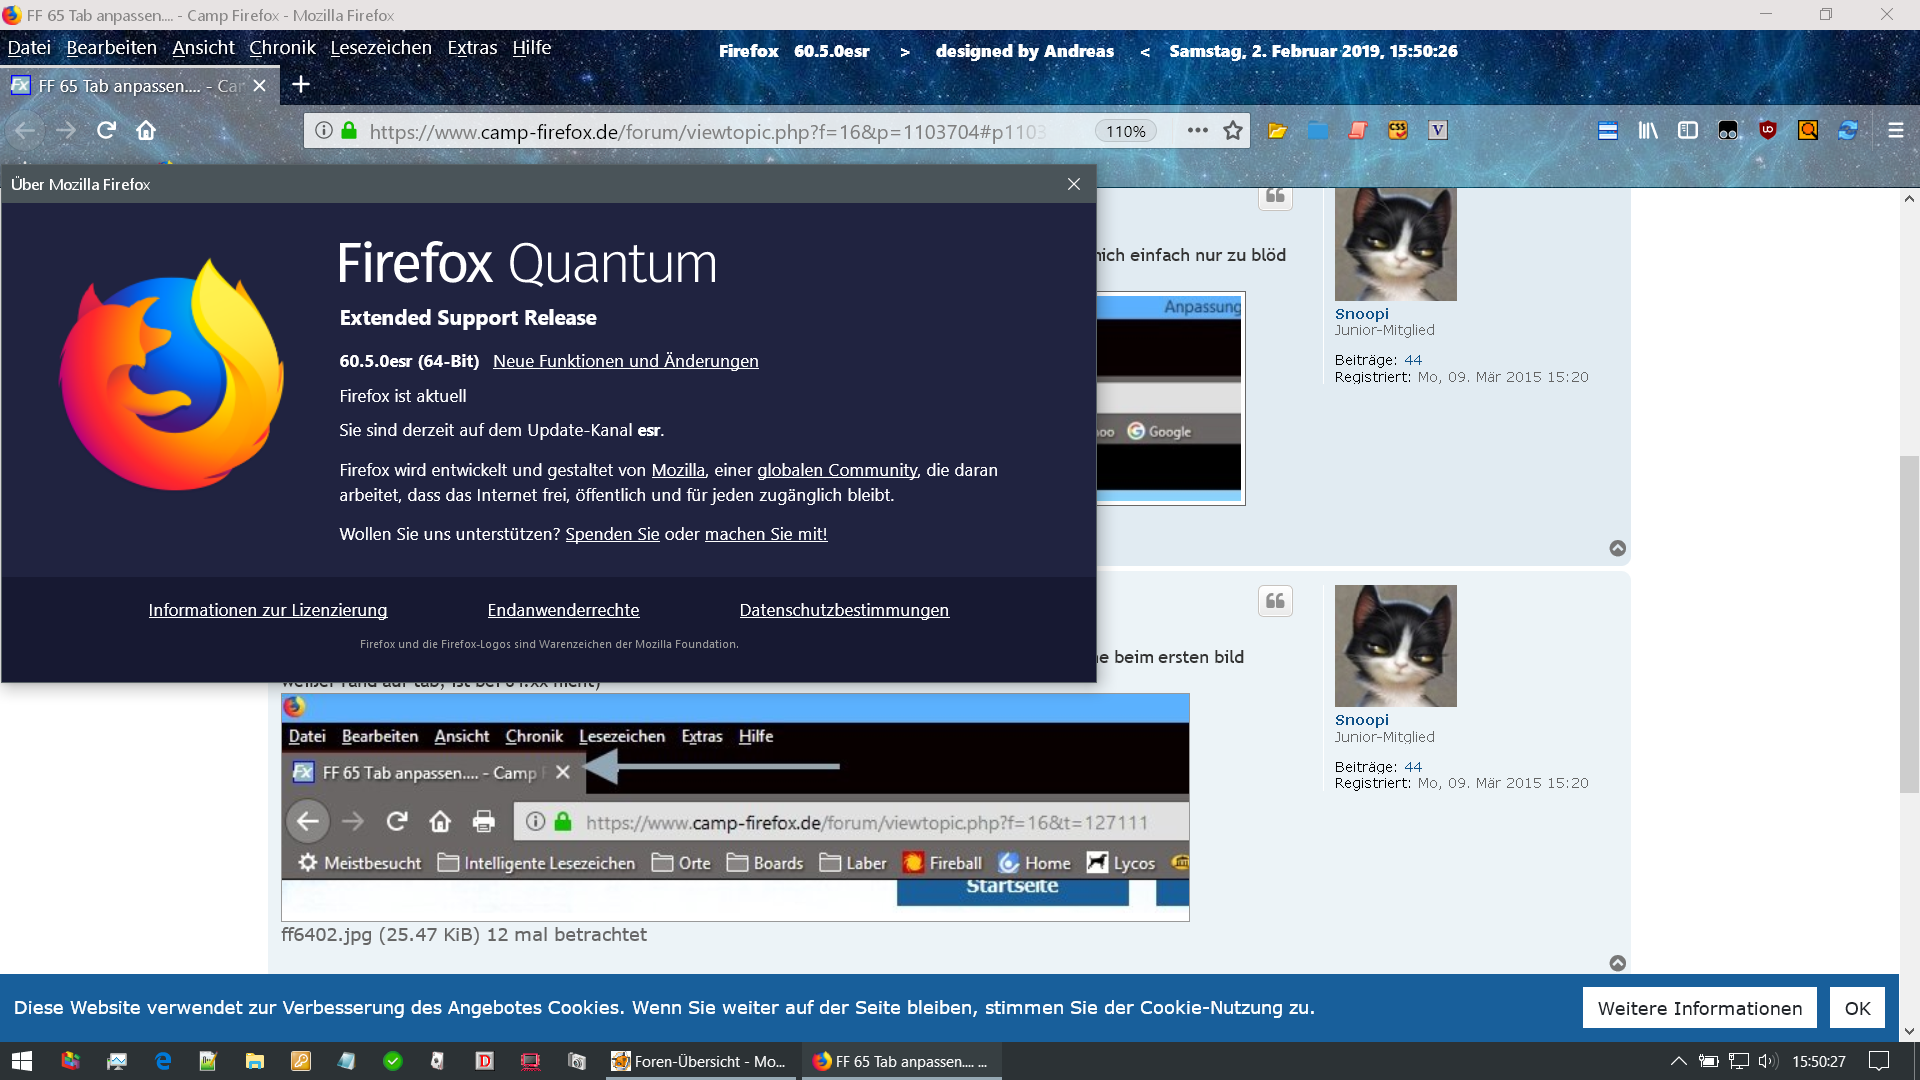Click the Neue Funktionen und Änderungen link

[625, 361]
